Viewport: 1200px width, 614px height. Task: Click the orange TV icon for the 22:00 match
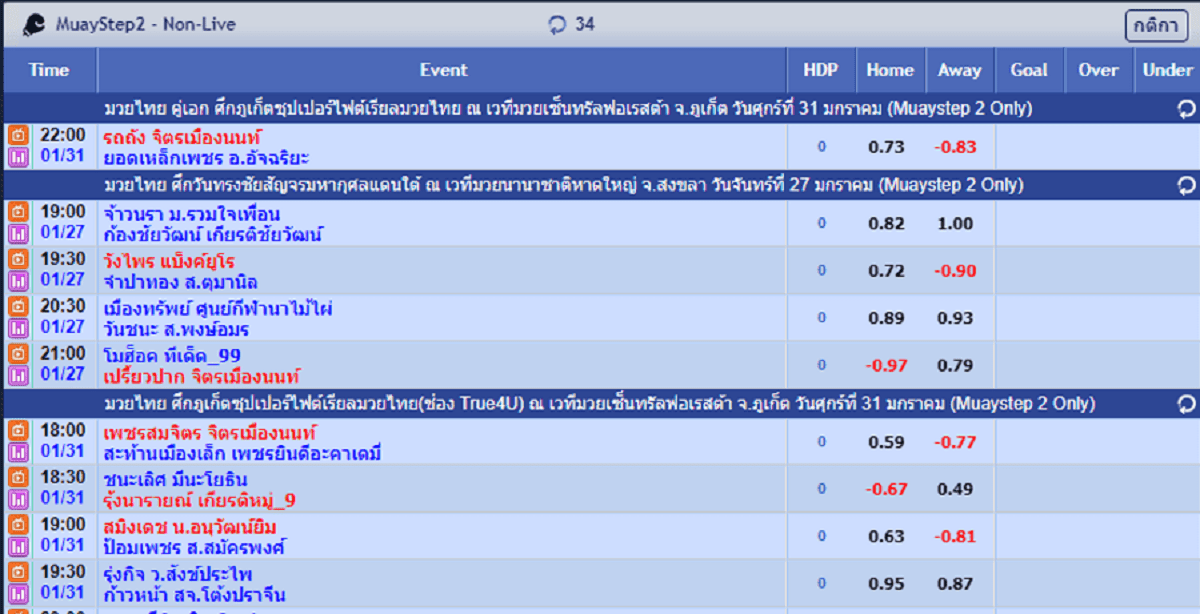click(17, 135)
